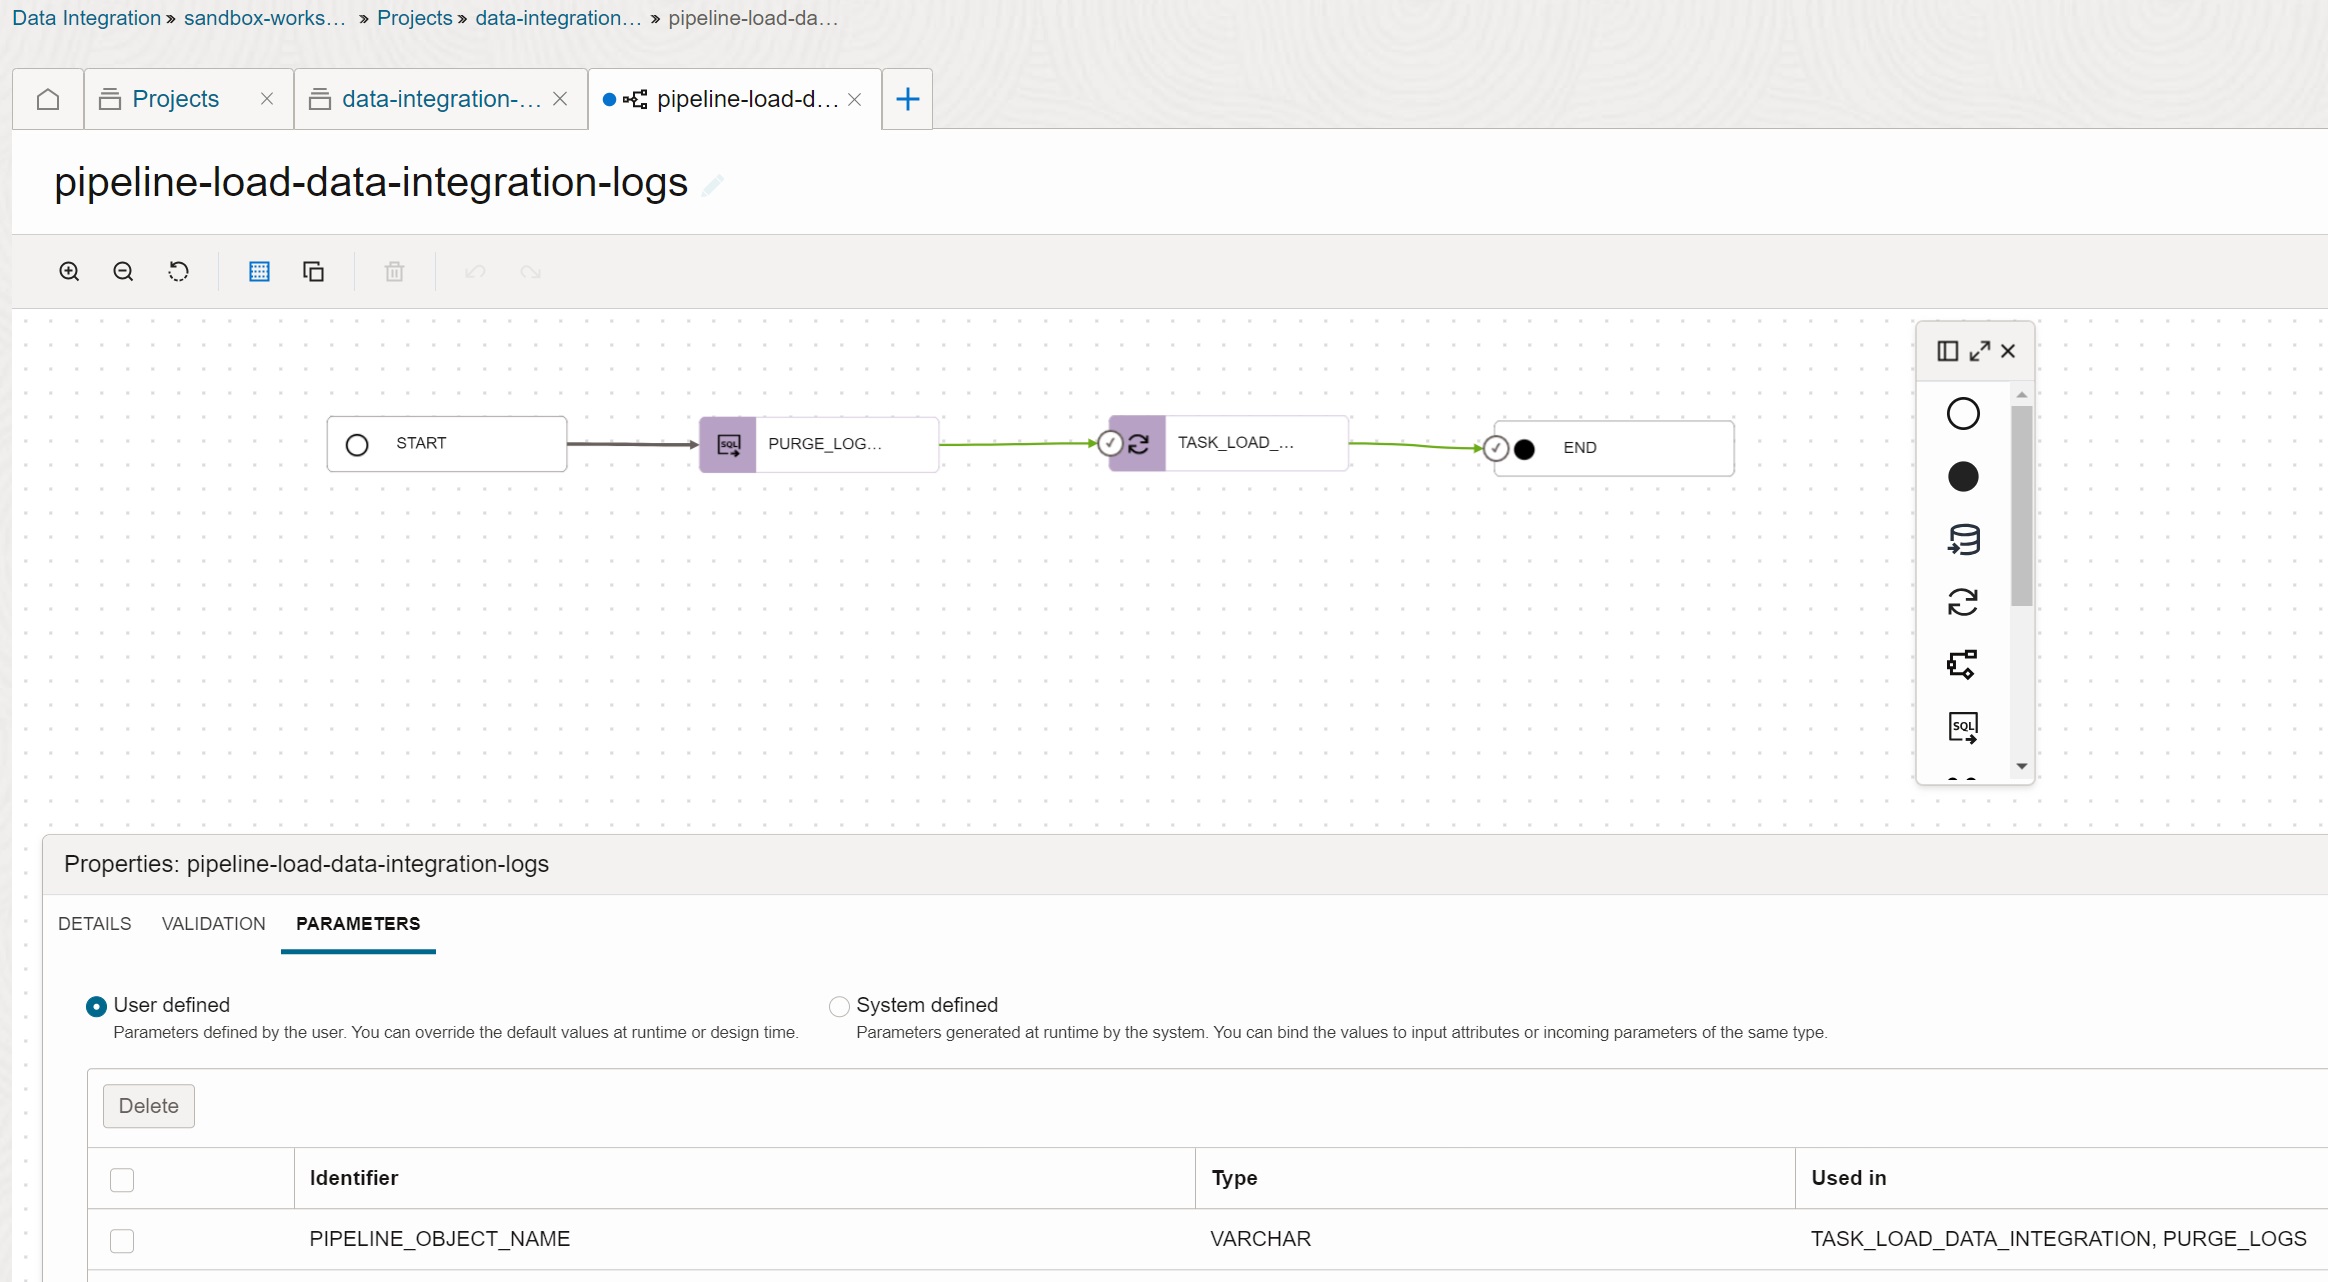Screen dimensions: 2328x1282
Task: Switch to the data-integration tab
Action: 441,99
